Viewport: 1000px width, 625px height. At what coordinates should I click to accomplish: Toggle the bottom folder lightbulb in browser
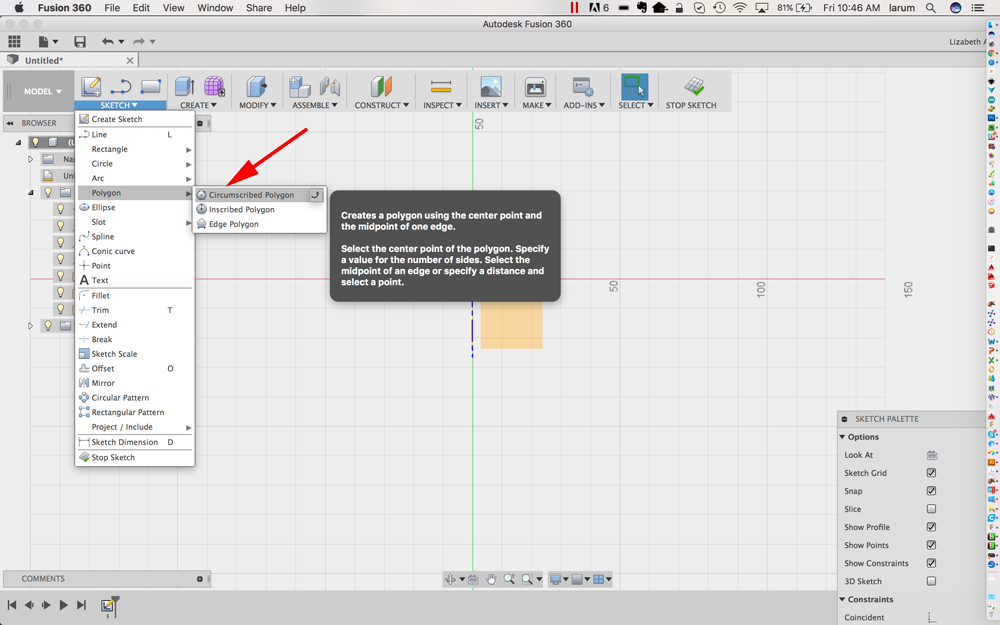48,326
